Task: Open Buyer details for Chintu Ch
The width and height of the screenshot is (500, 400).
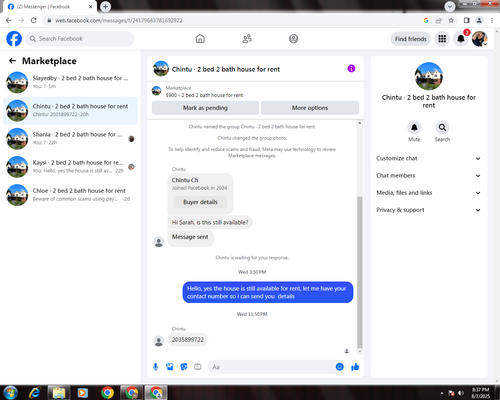Action: 200,202
